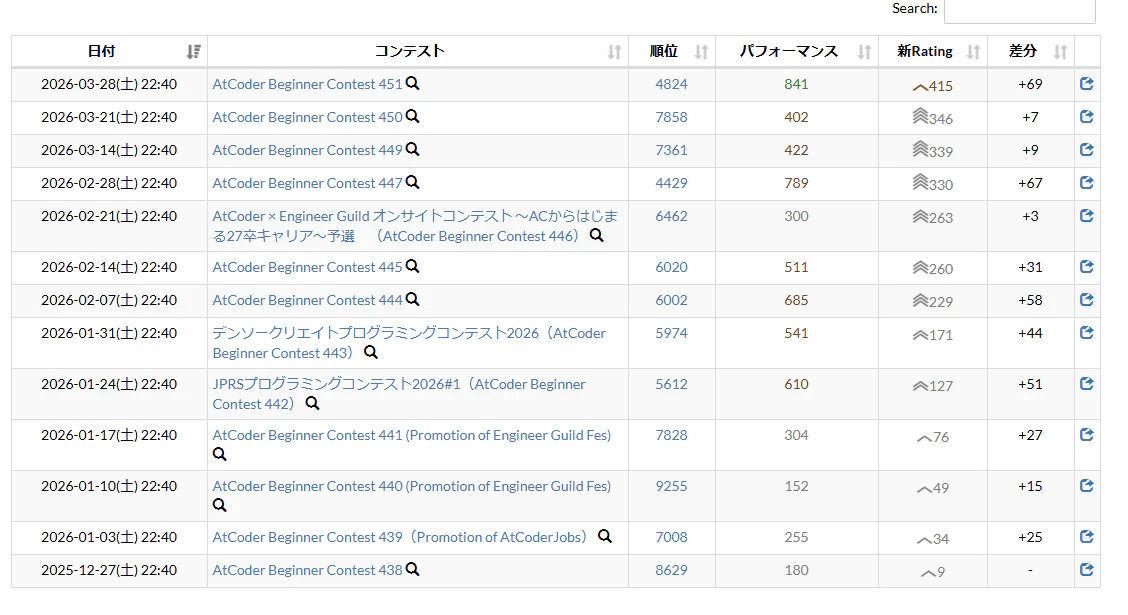Click the magnifier icon after Contest 439 title

click(605, 537)
